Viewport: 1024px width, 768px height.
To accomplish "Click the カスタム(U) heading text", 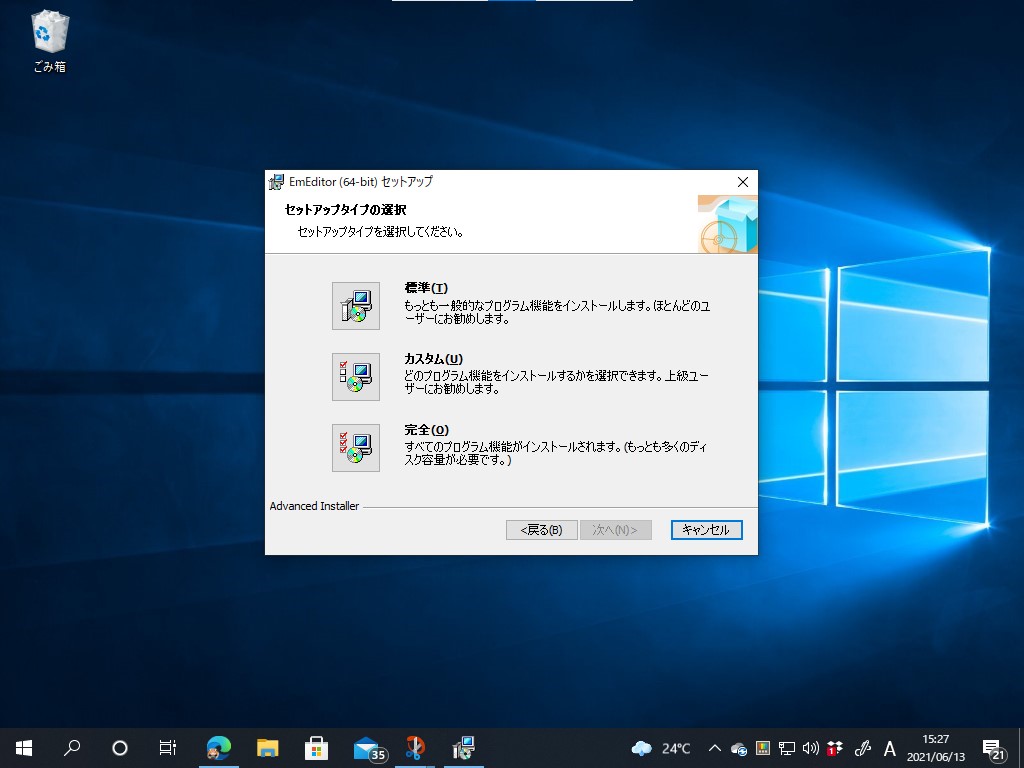I will click(x=434, y=359).
